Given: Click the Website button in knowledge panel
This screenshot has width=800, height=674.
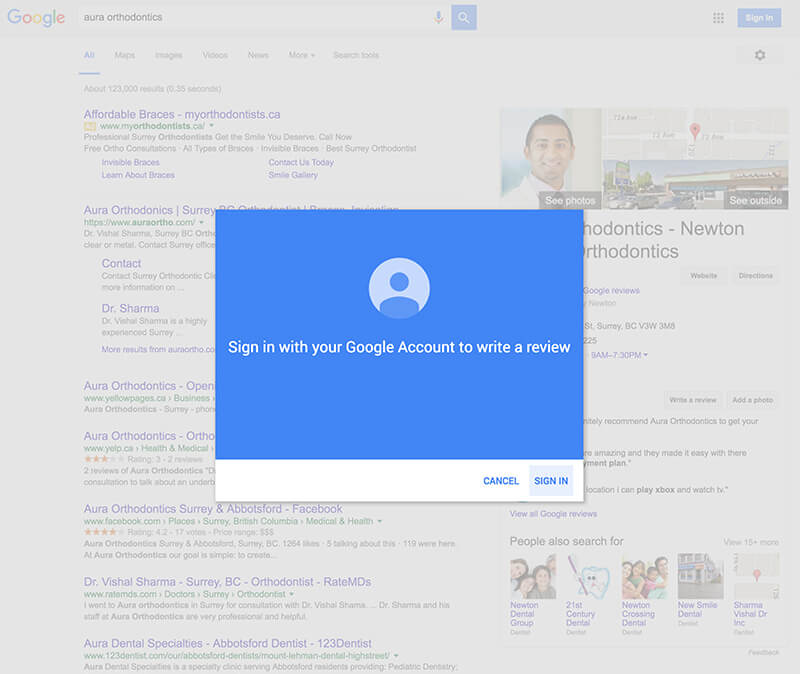Looking at the screenshot, I should pyautogui.click(x=704, y=276).
